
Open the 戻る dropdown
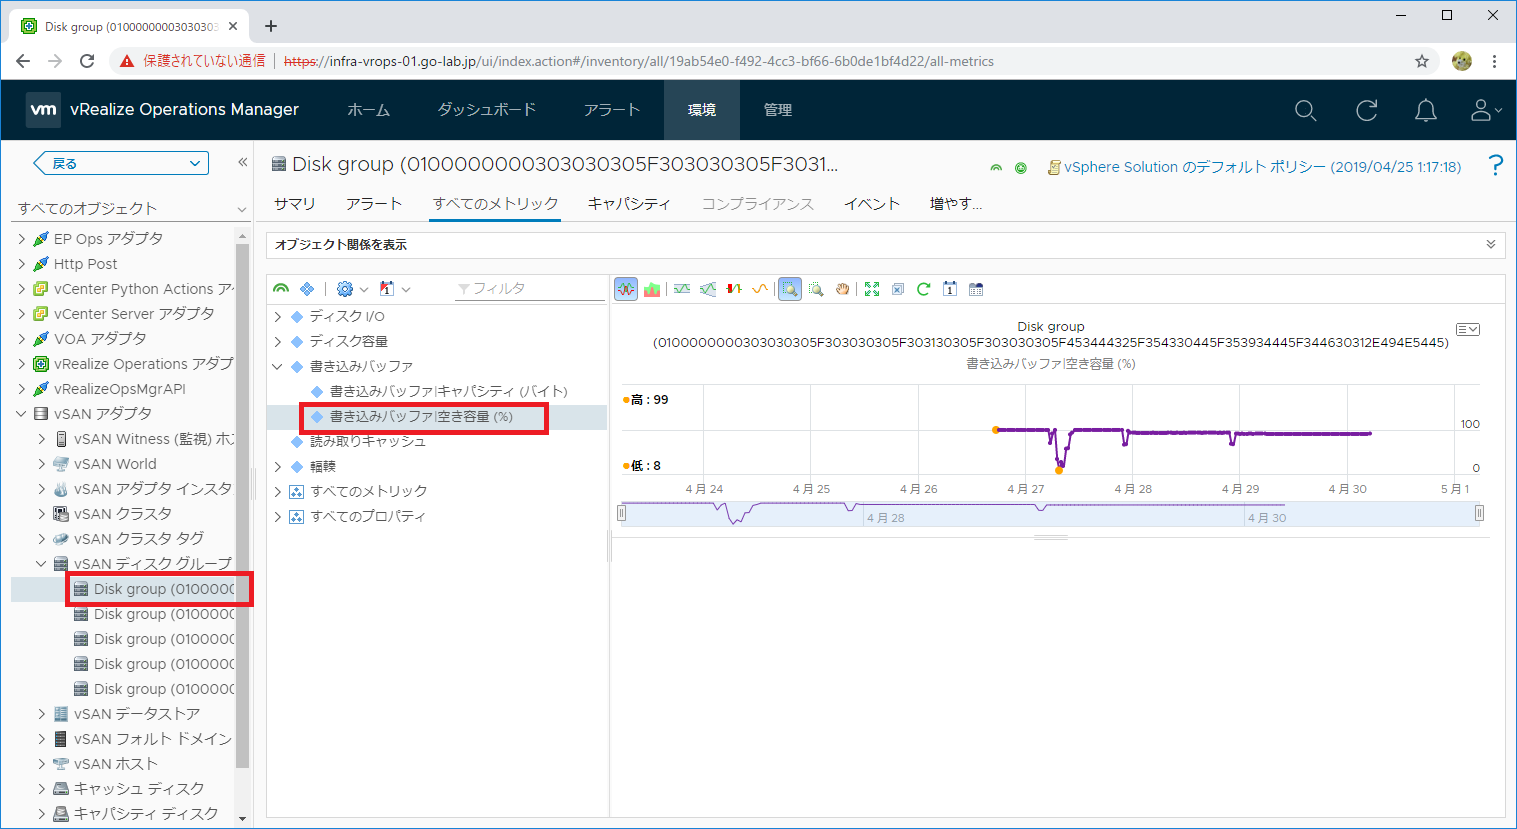coord(121,163)
